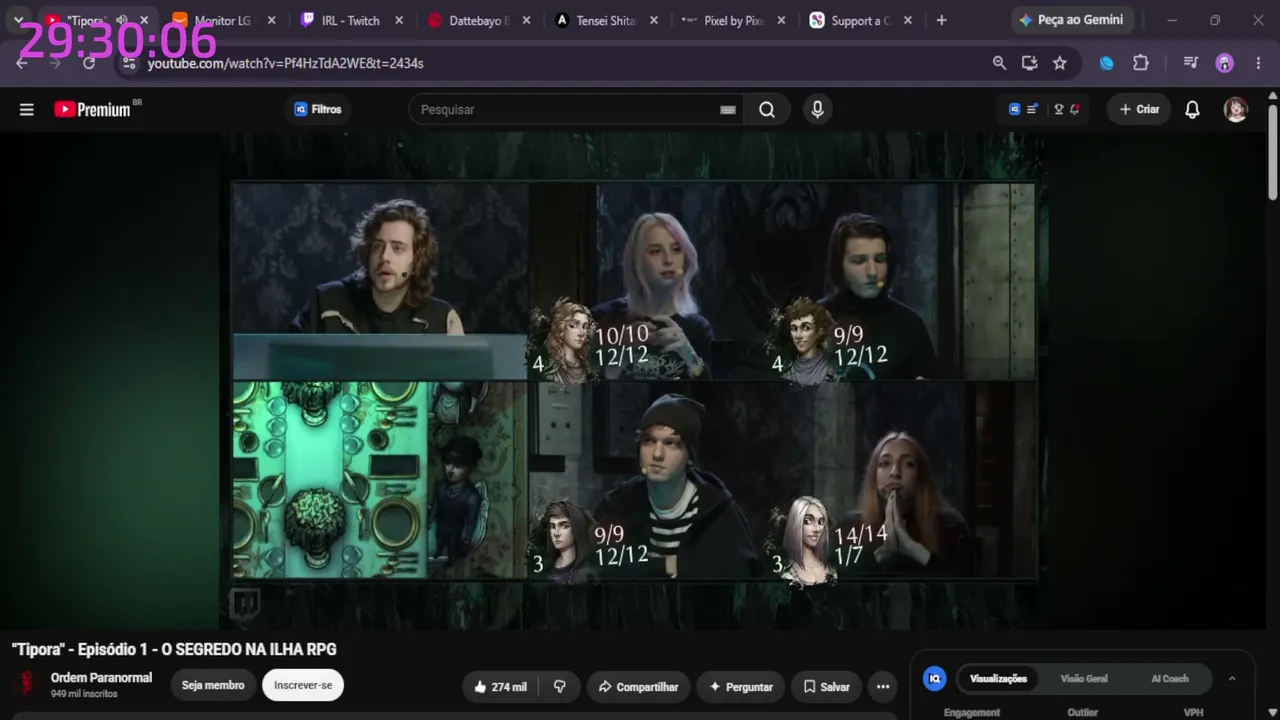Open the trophy alert icon in header
The width and height of the screenshot is (1280, 720).
(1067, 110)
